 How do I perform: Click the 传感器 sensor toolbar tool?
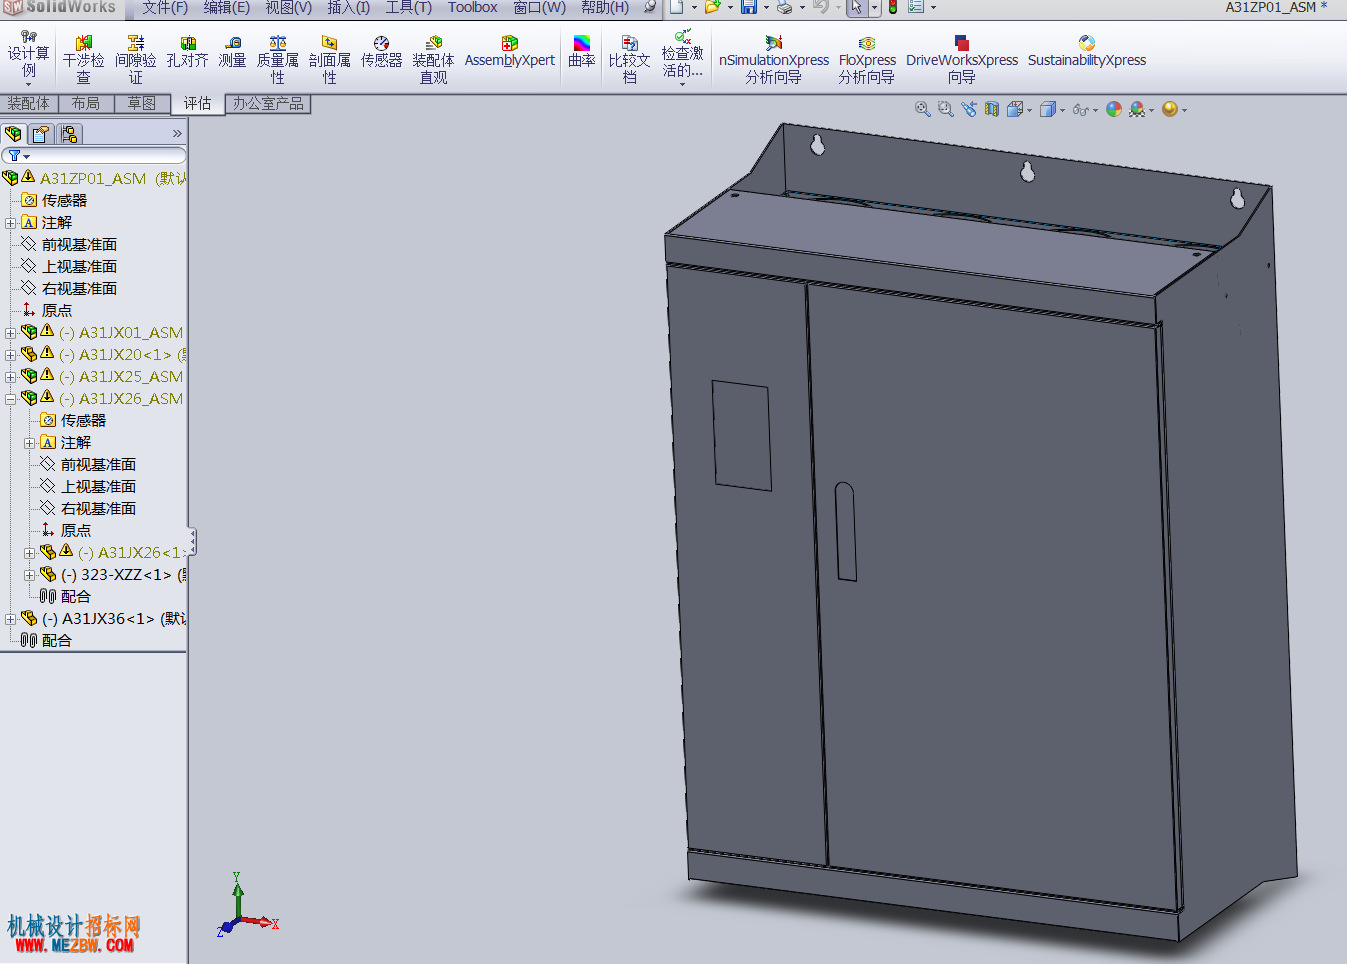click(x=381, y=52)
